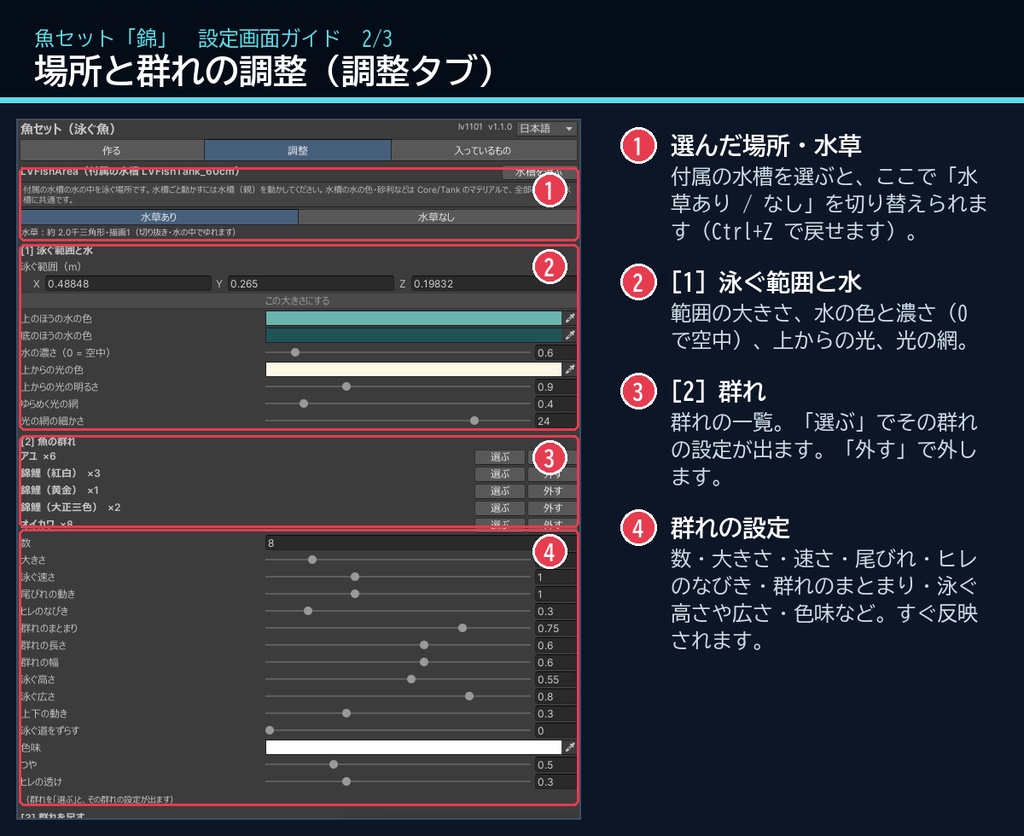Click the つや slider handle
1024x836 pixels.
(x=334, y=764)
